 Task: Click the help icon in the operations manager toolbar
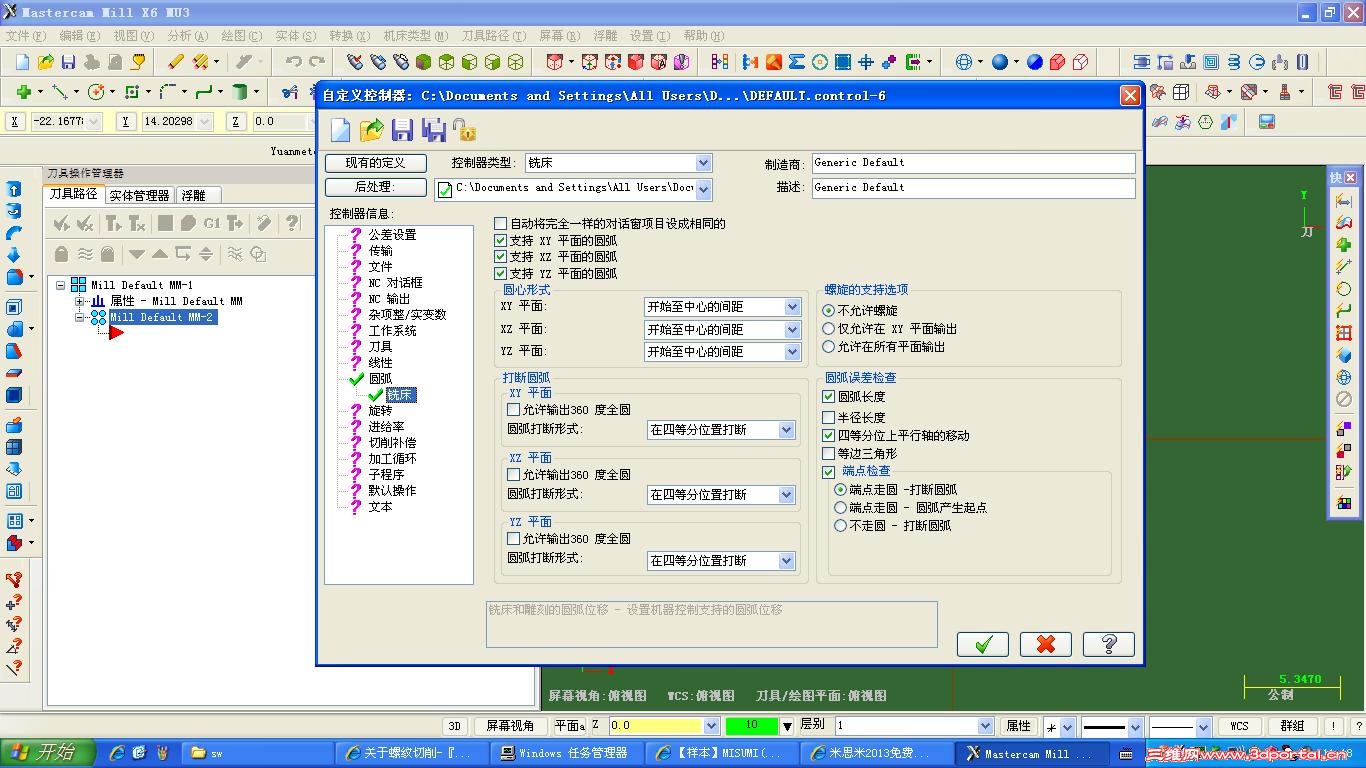pyautogui.click(x=292, y=223)
